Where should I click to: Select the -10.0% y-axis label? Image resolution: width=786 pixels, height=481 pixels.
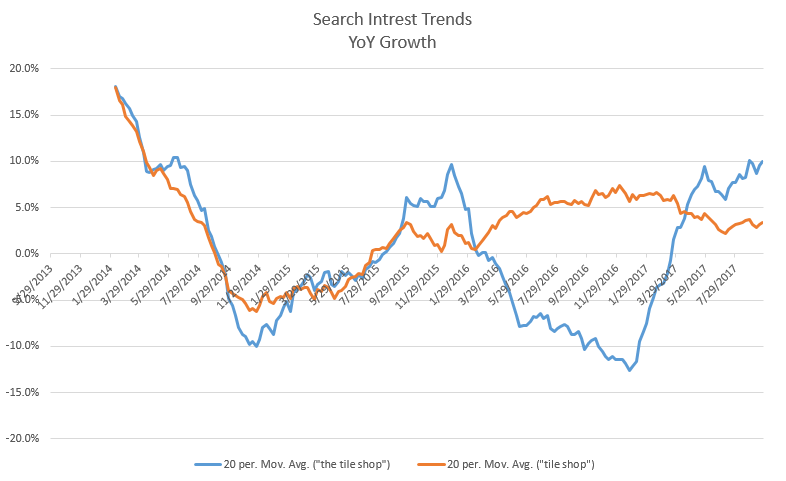pos(22,346)
